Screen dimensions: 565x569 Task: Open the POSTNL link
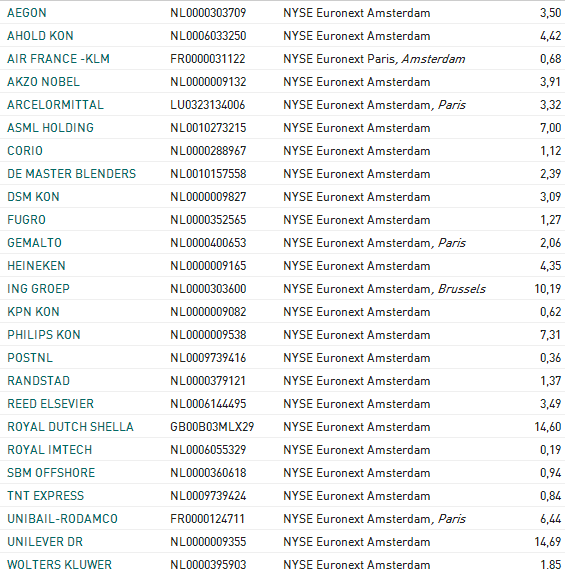[x=30, y=357]
